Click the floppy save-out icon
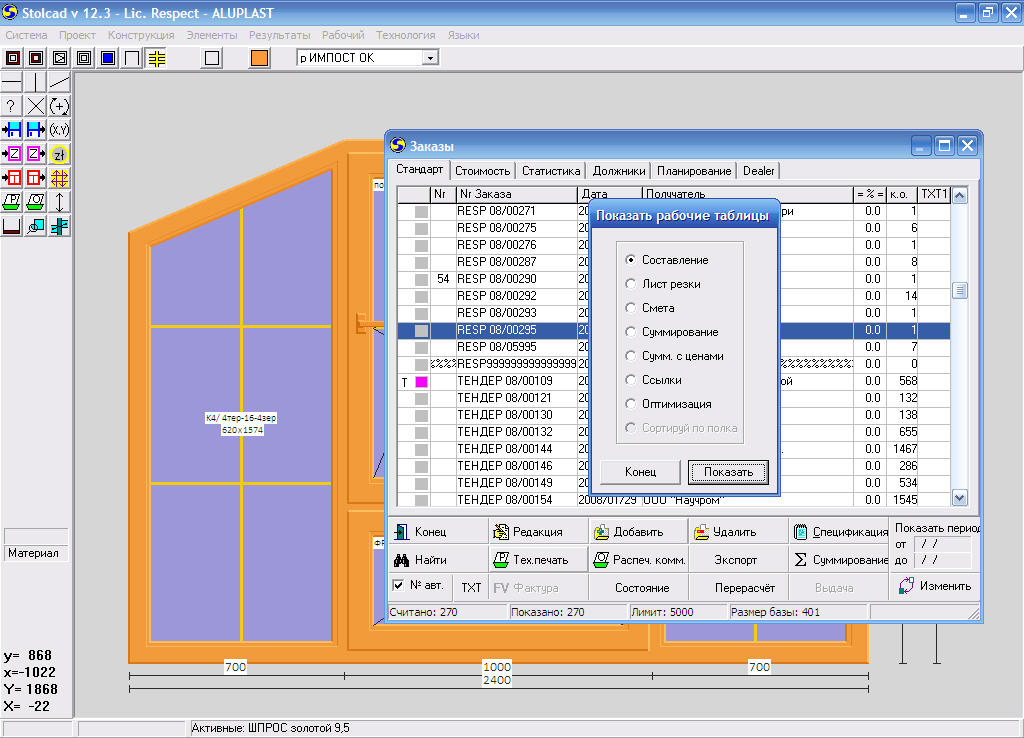Viewport: 1024px width, 738px height. [x=35, y=130]
